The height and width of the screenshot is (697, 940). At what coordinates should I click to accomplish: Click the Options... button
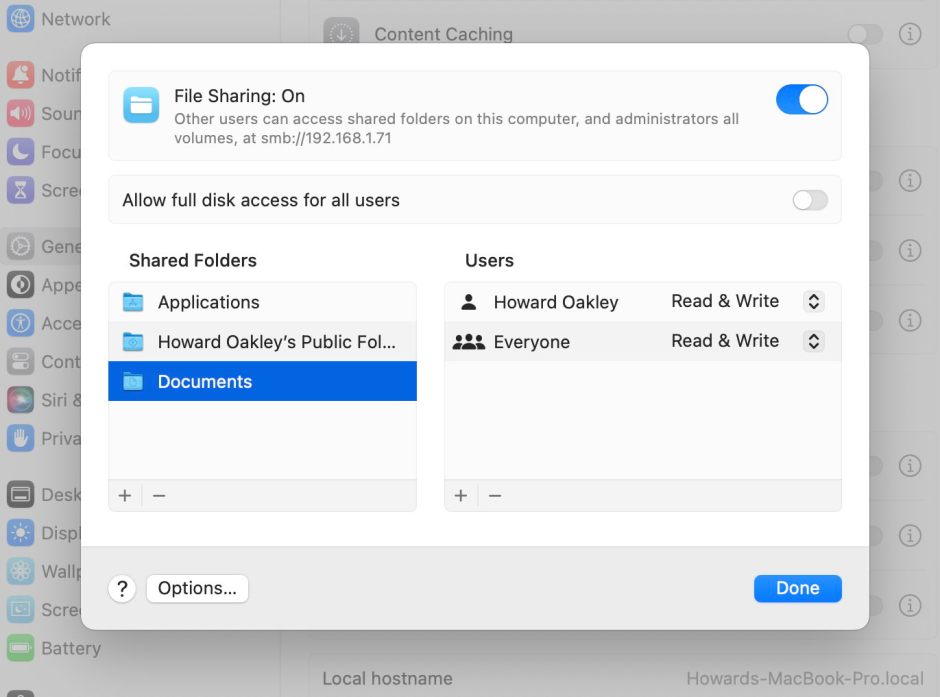(x=197, y=589)
